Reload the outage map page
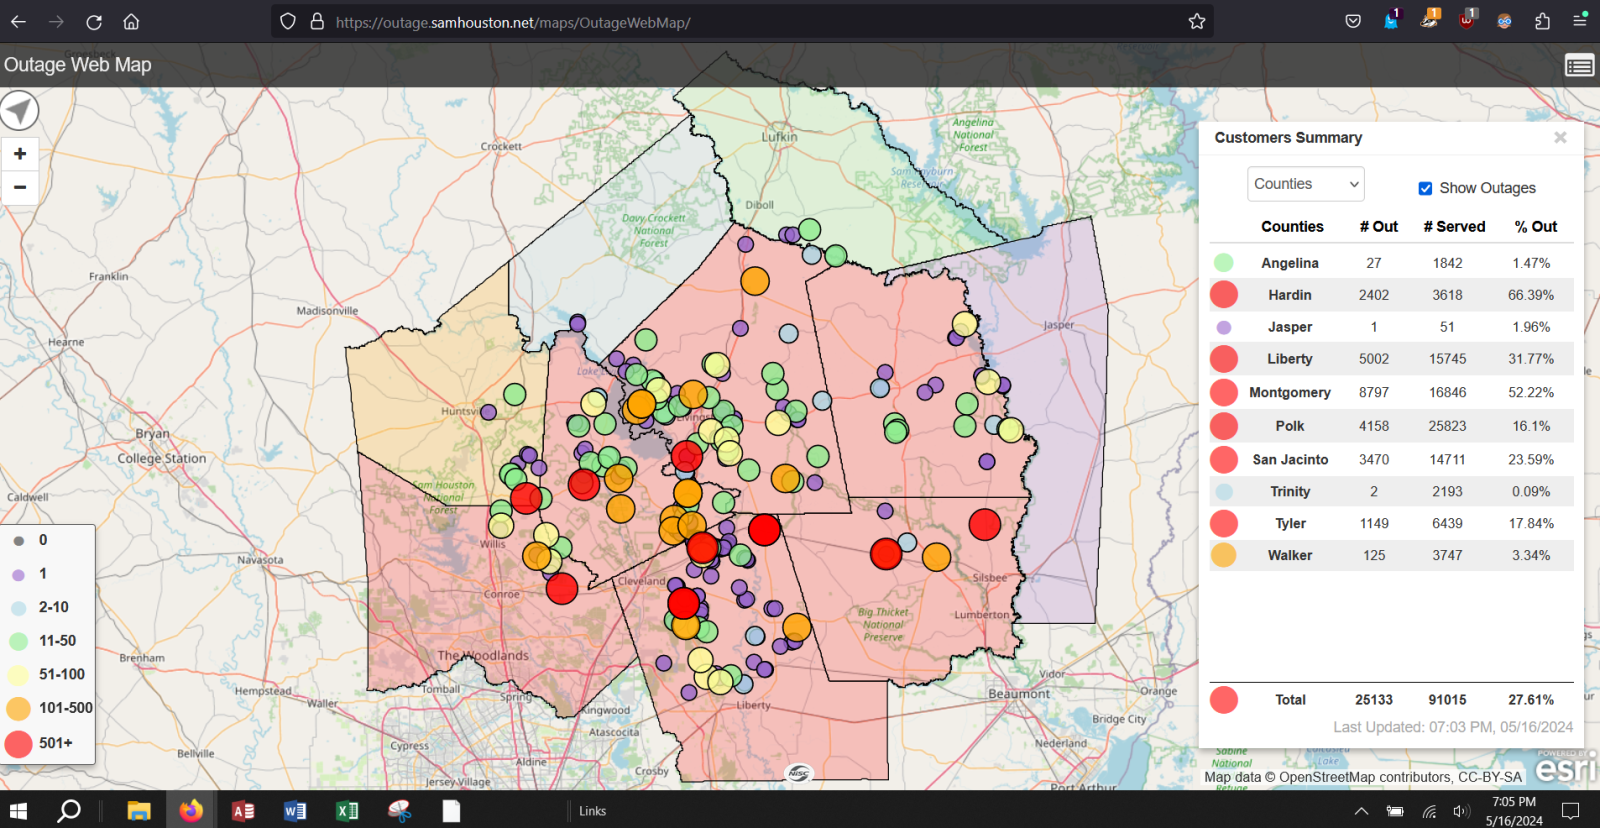This screenshot has height=828, width=1600. (94, 21)
